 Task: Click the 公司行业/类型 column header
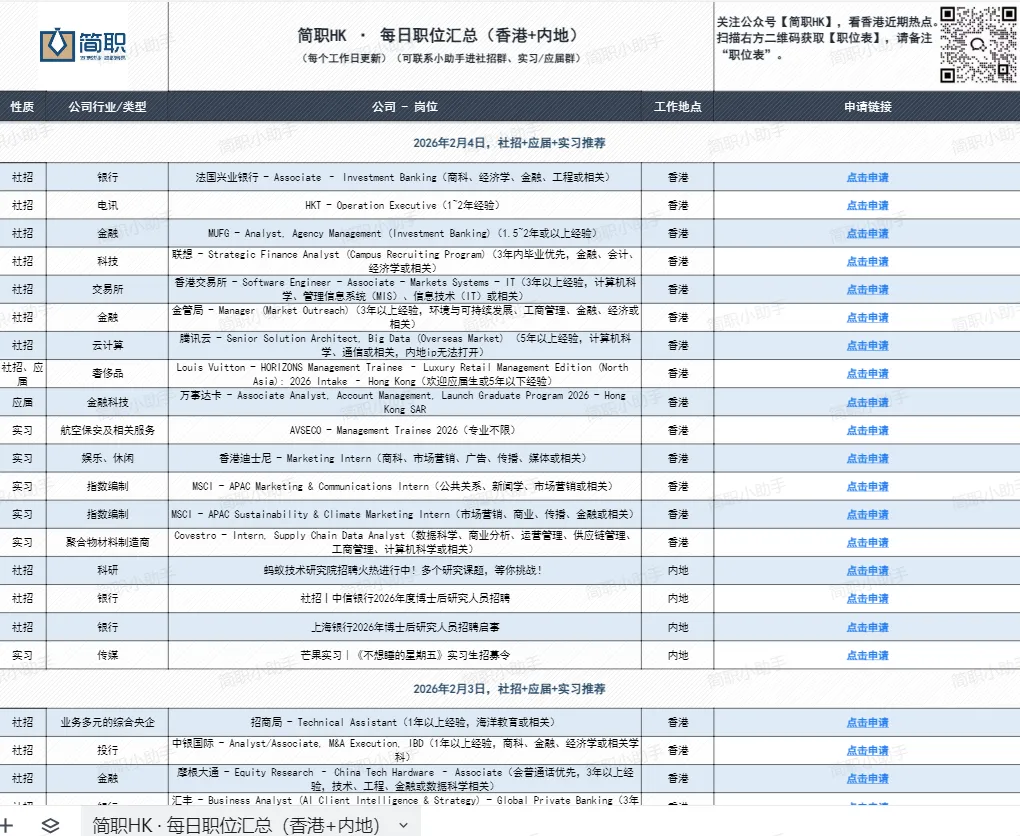107,106
